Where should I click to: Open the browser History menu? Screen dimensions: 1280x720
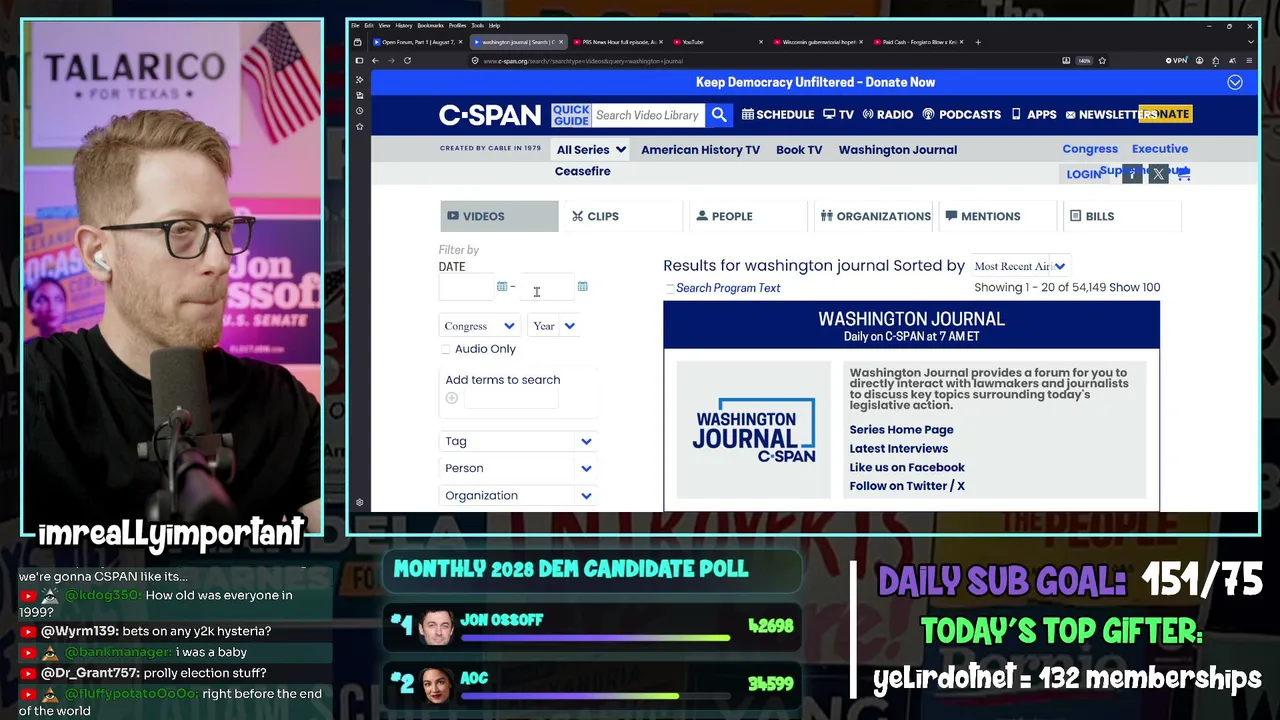click(x=403, y=25)
